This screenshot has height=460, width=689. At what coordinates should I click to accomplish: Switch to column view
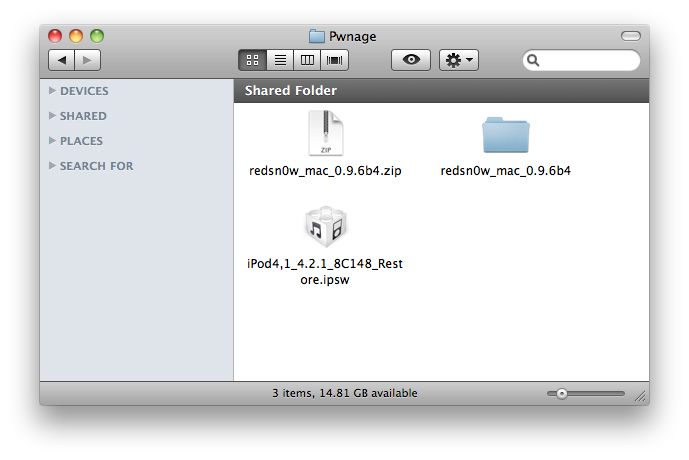307,60
